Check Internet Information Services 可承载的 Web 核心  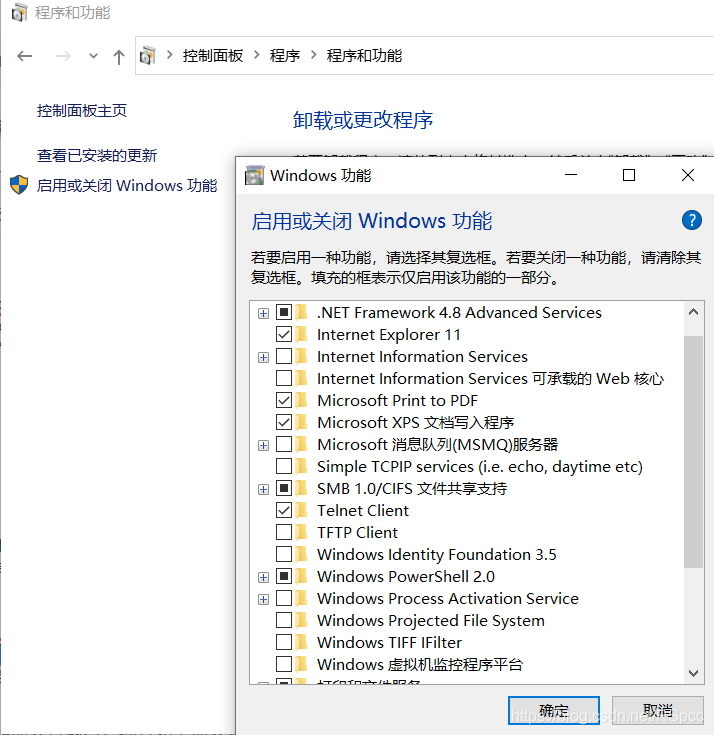(284, 378)
